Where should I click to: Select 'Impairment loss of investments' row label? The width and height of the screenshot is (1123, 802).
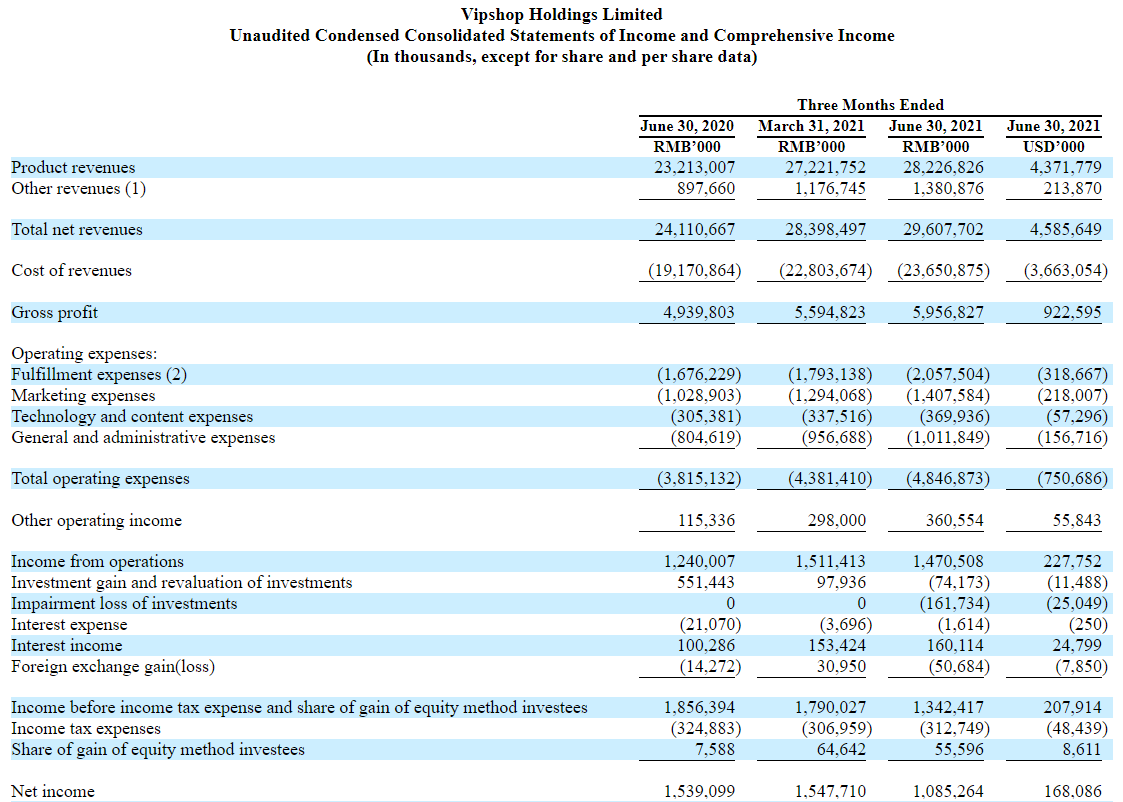[x=124, y=604]
